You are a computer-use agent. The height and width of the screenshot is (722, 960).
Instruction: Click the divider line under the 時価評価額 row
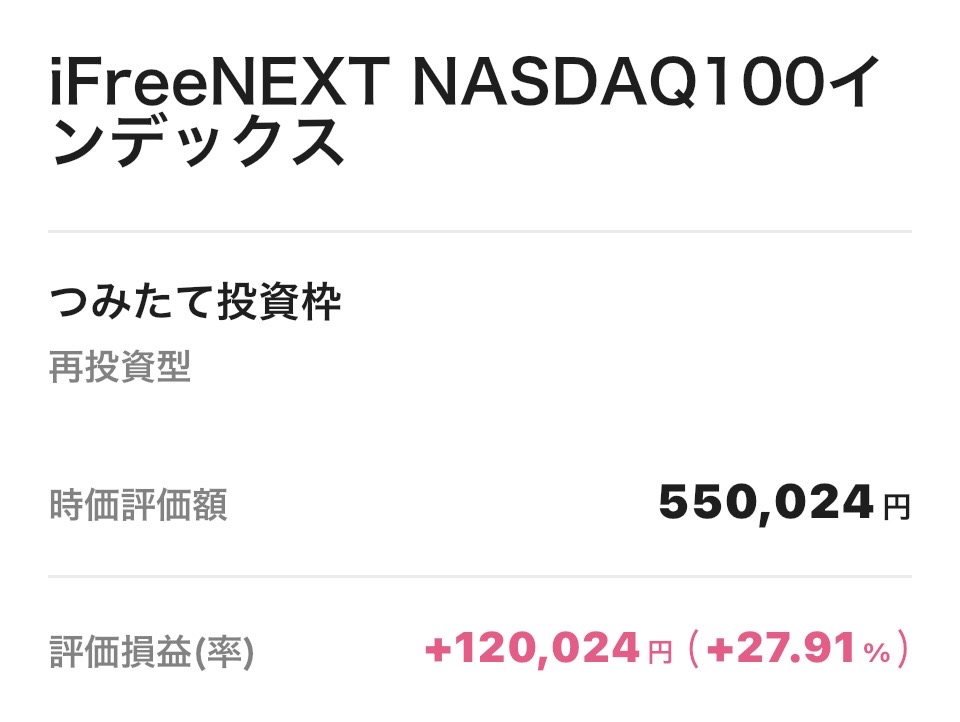pyautogui.click(x=480, y=577)
